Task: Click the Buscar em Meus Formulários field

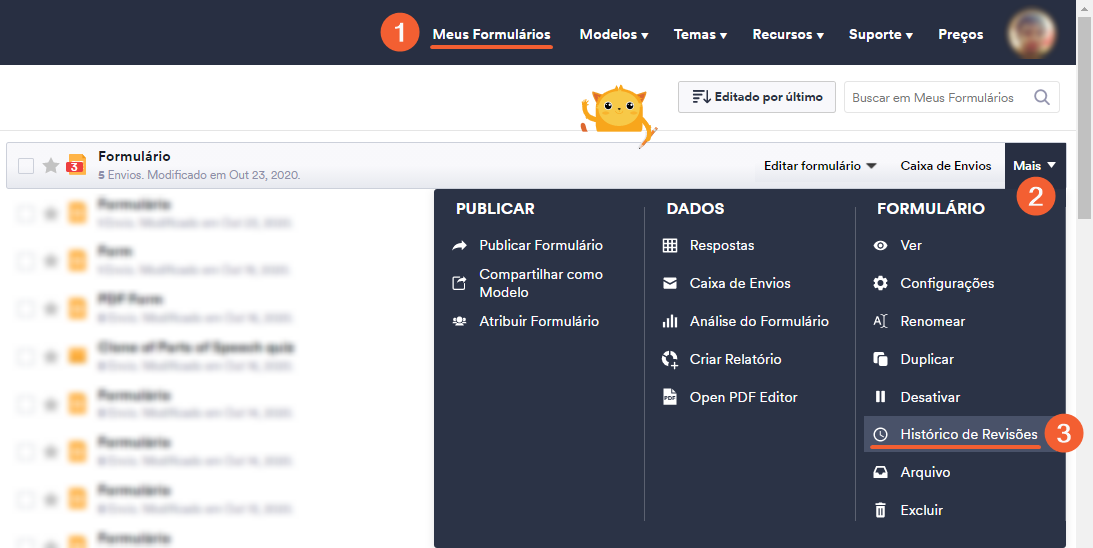Action: (936, 97)
